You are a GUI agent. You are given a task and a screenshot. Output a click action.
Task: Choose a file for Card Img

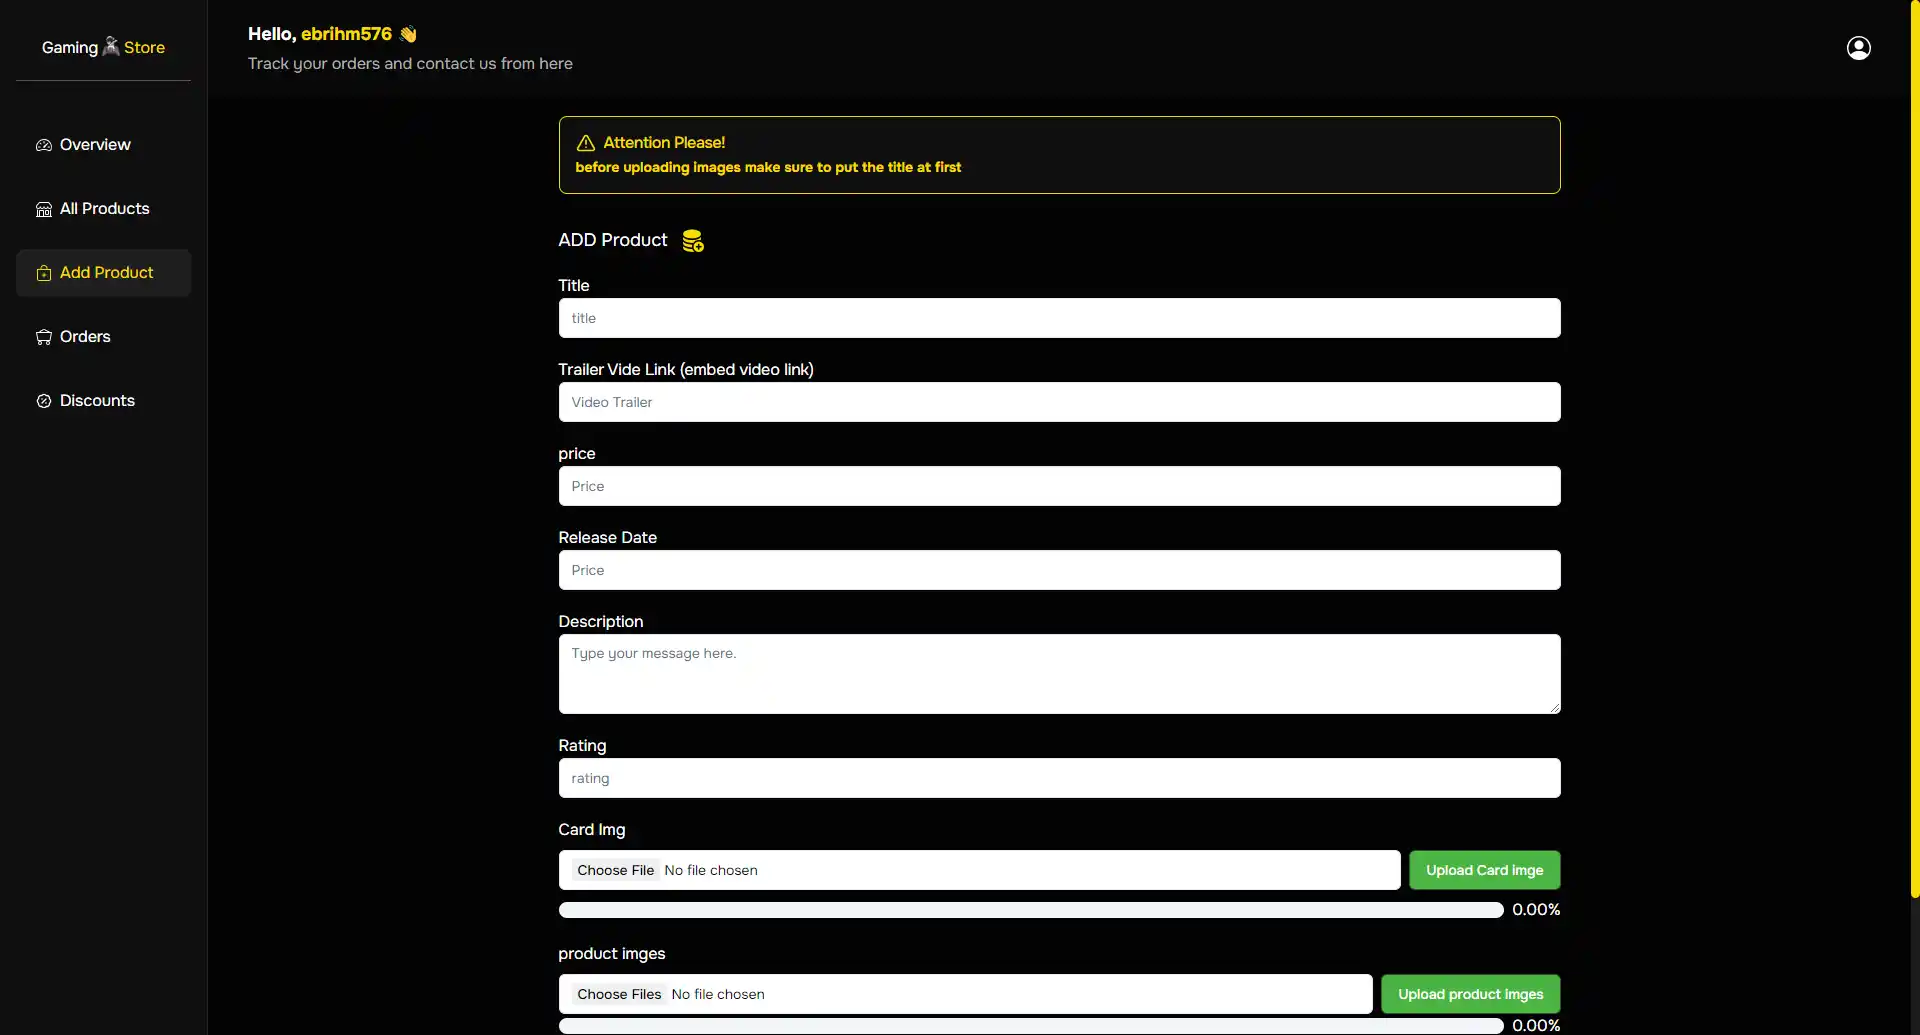click(615, 870)
